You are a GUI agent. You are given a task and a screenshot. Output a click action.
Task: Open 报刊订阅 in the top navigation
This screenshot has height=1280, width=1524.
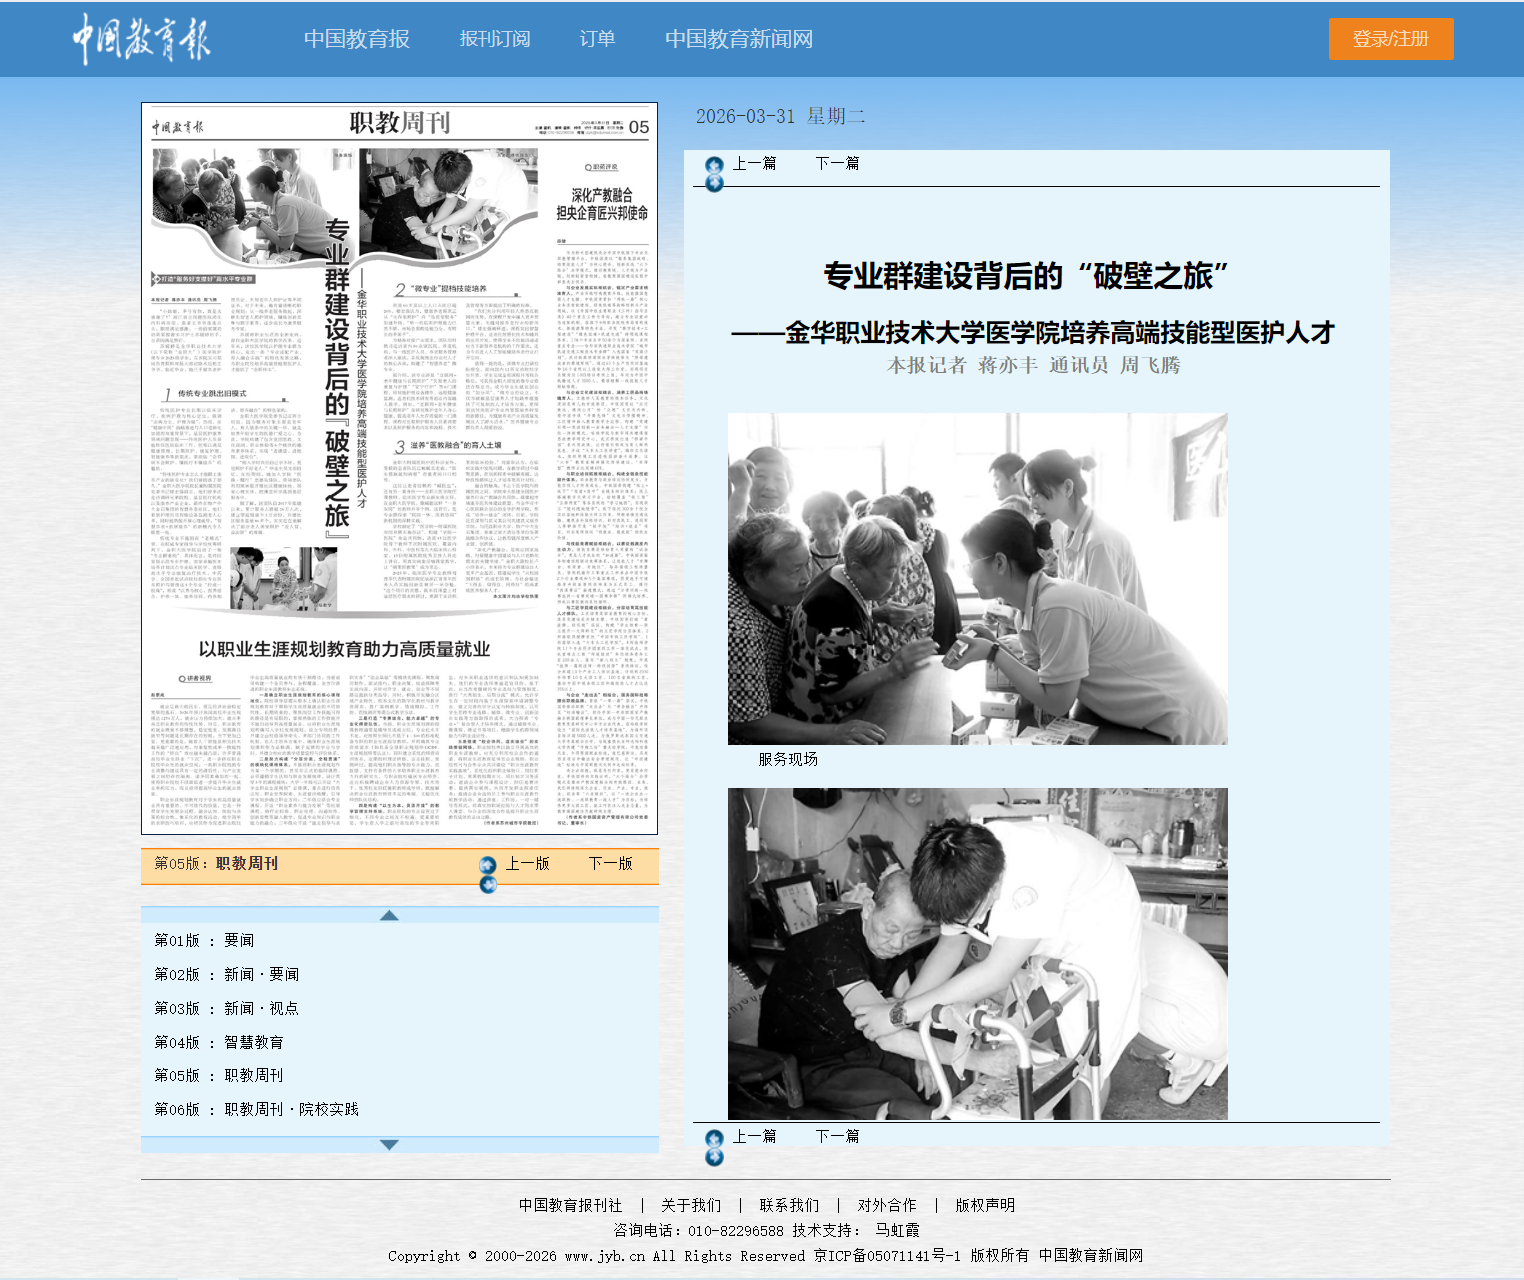tap(494, 39)
